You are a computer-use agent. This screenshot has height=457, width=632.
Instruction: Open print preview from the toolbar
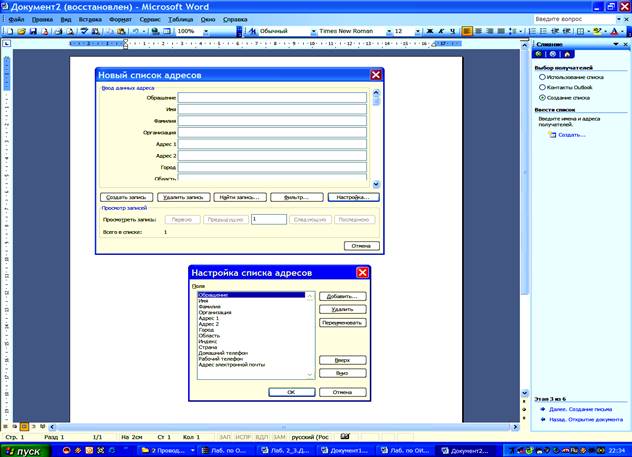(71, 31)
